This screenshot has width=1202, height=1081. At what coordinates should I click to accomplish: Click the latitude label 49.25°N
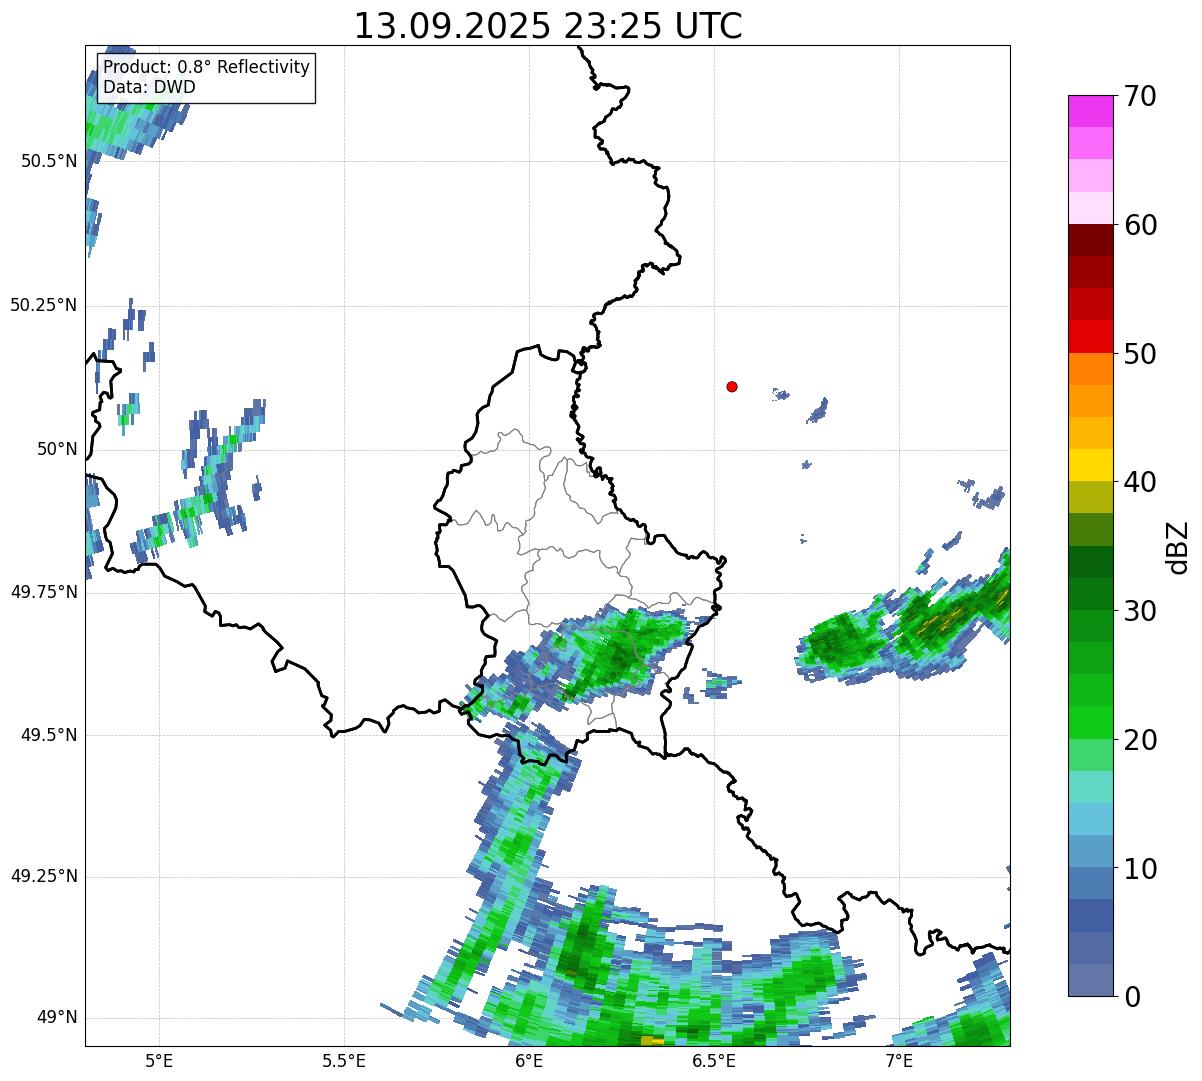point(44,876)
